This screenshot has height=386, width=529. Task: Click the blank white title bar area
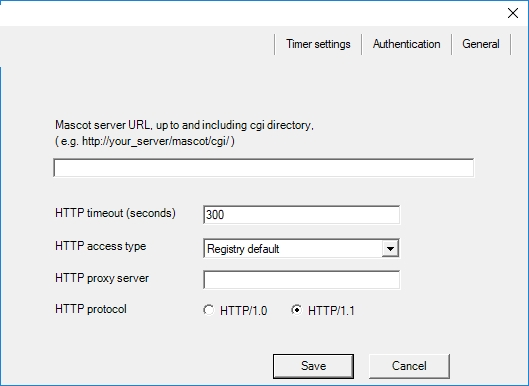click(x=250, y=13)
